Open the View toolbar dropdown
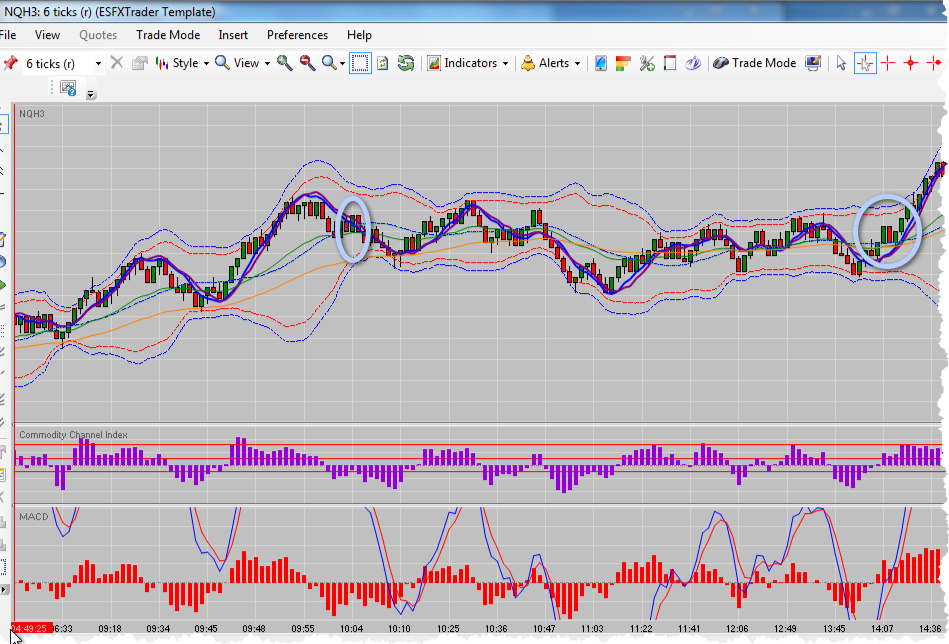The width and height of the screenshot is (949, 644). 243,63
